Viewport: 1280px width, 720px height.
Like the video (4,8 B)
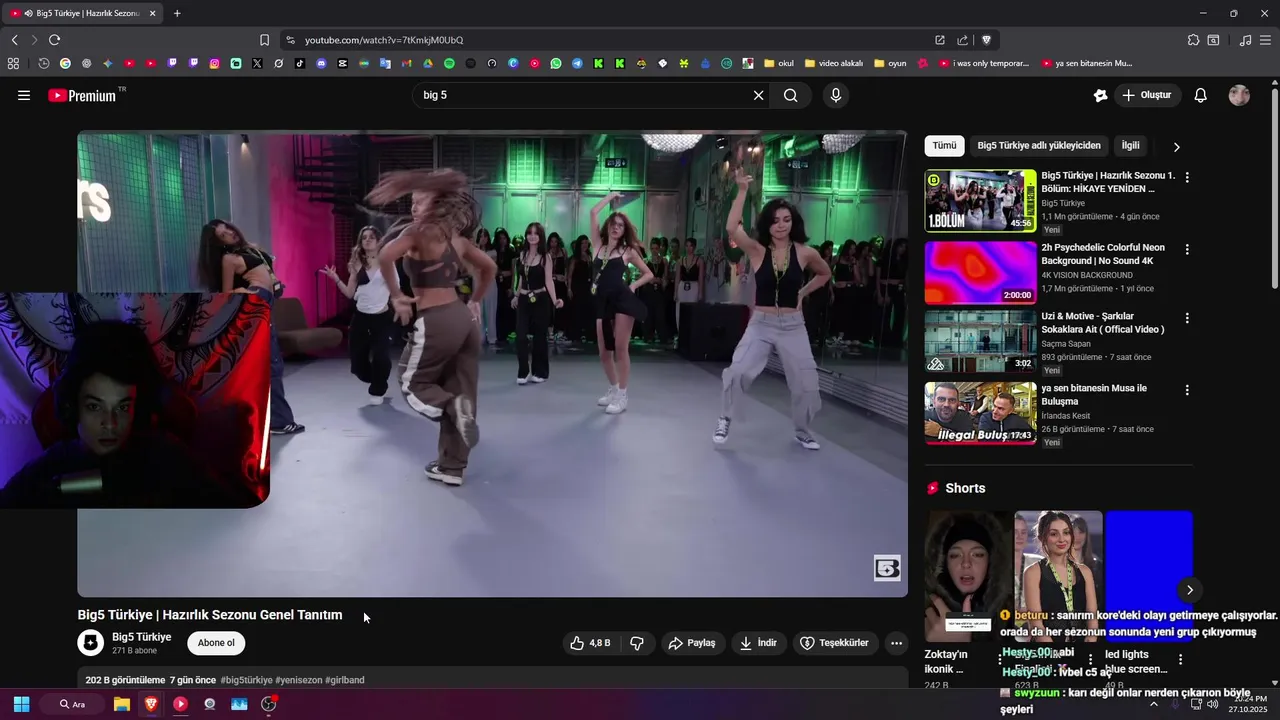tap(590, 643)
